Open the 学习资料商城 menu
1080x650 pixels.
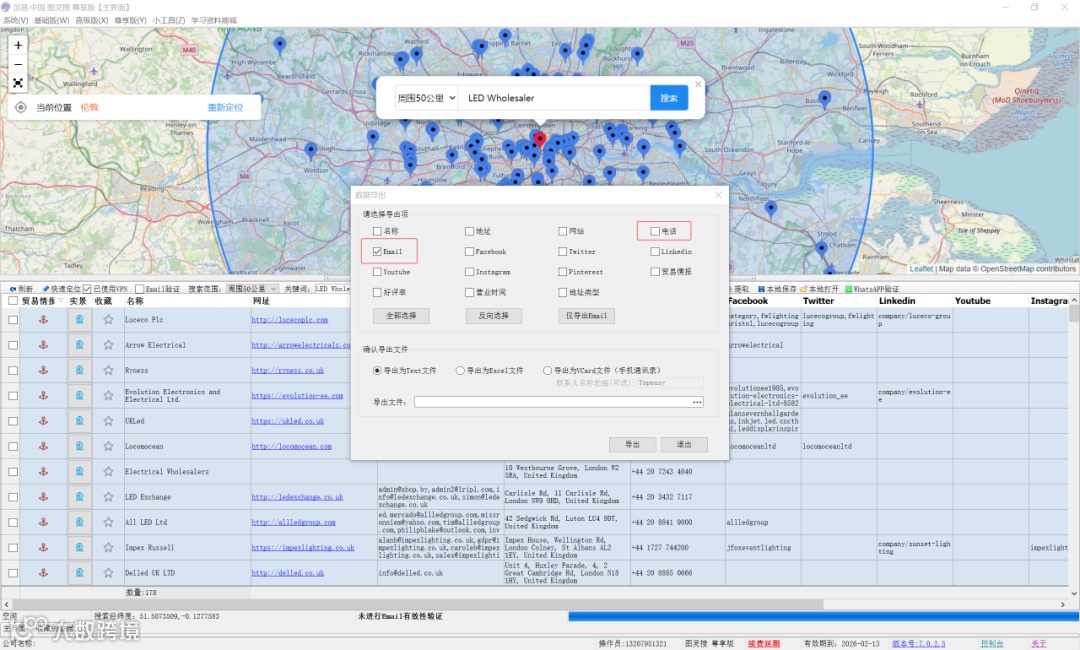[x=214, y=21]
